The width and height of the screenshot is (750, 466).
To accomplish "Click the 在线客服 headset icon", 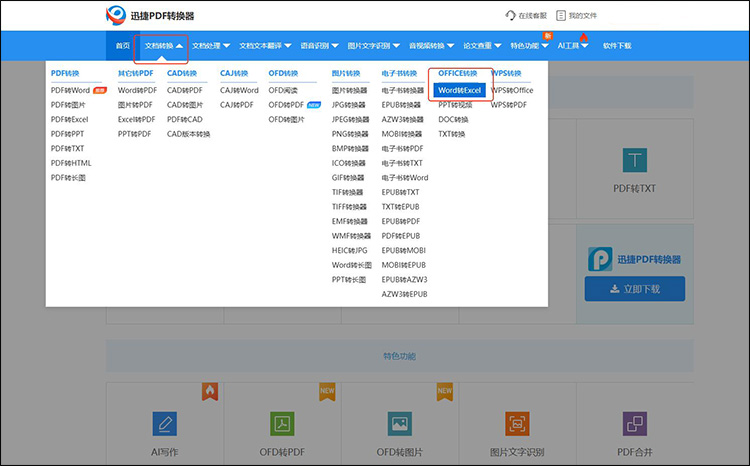I will point(510,15).
